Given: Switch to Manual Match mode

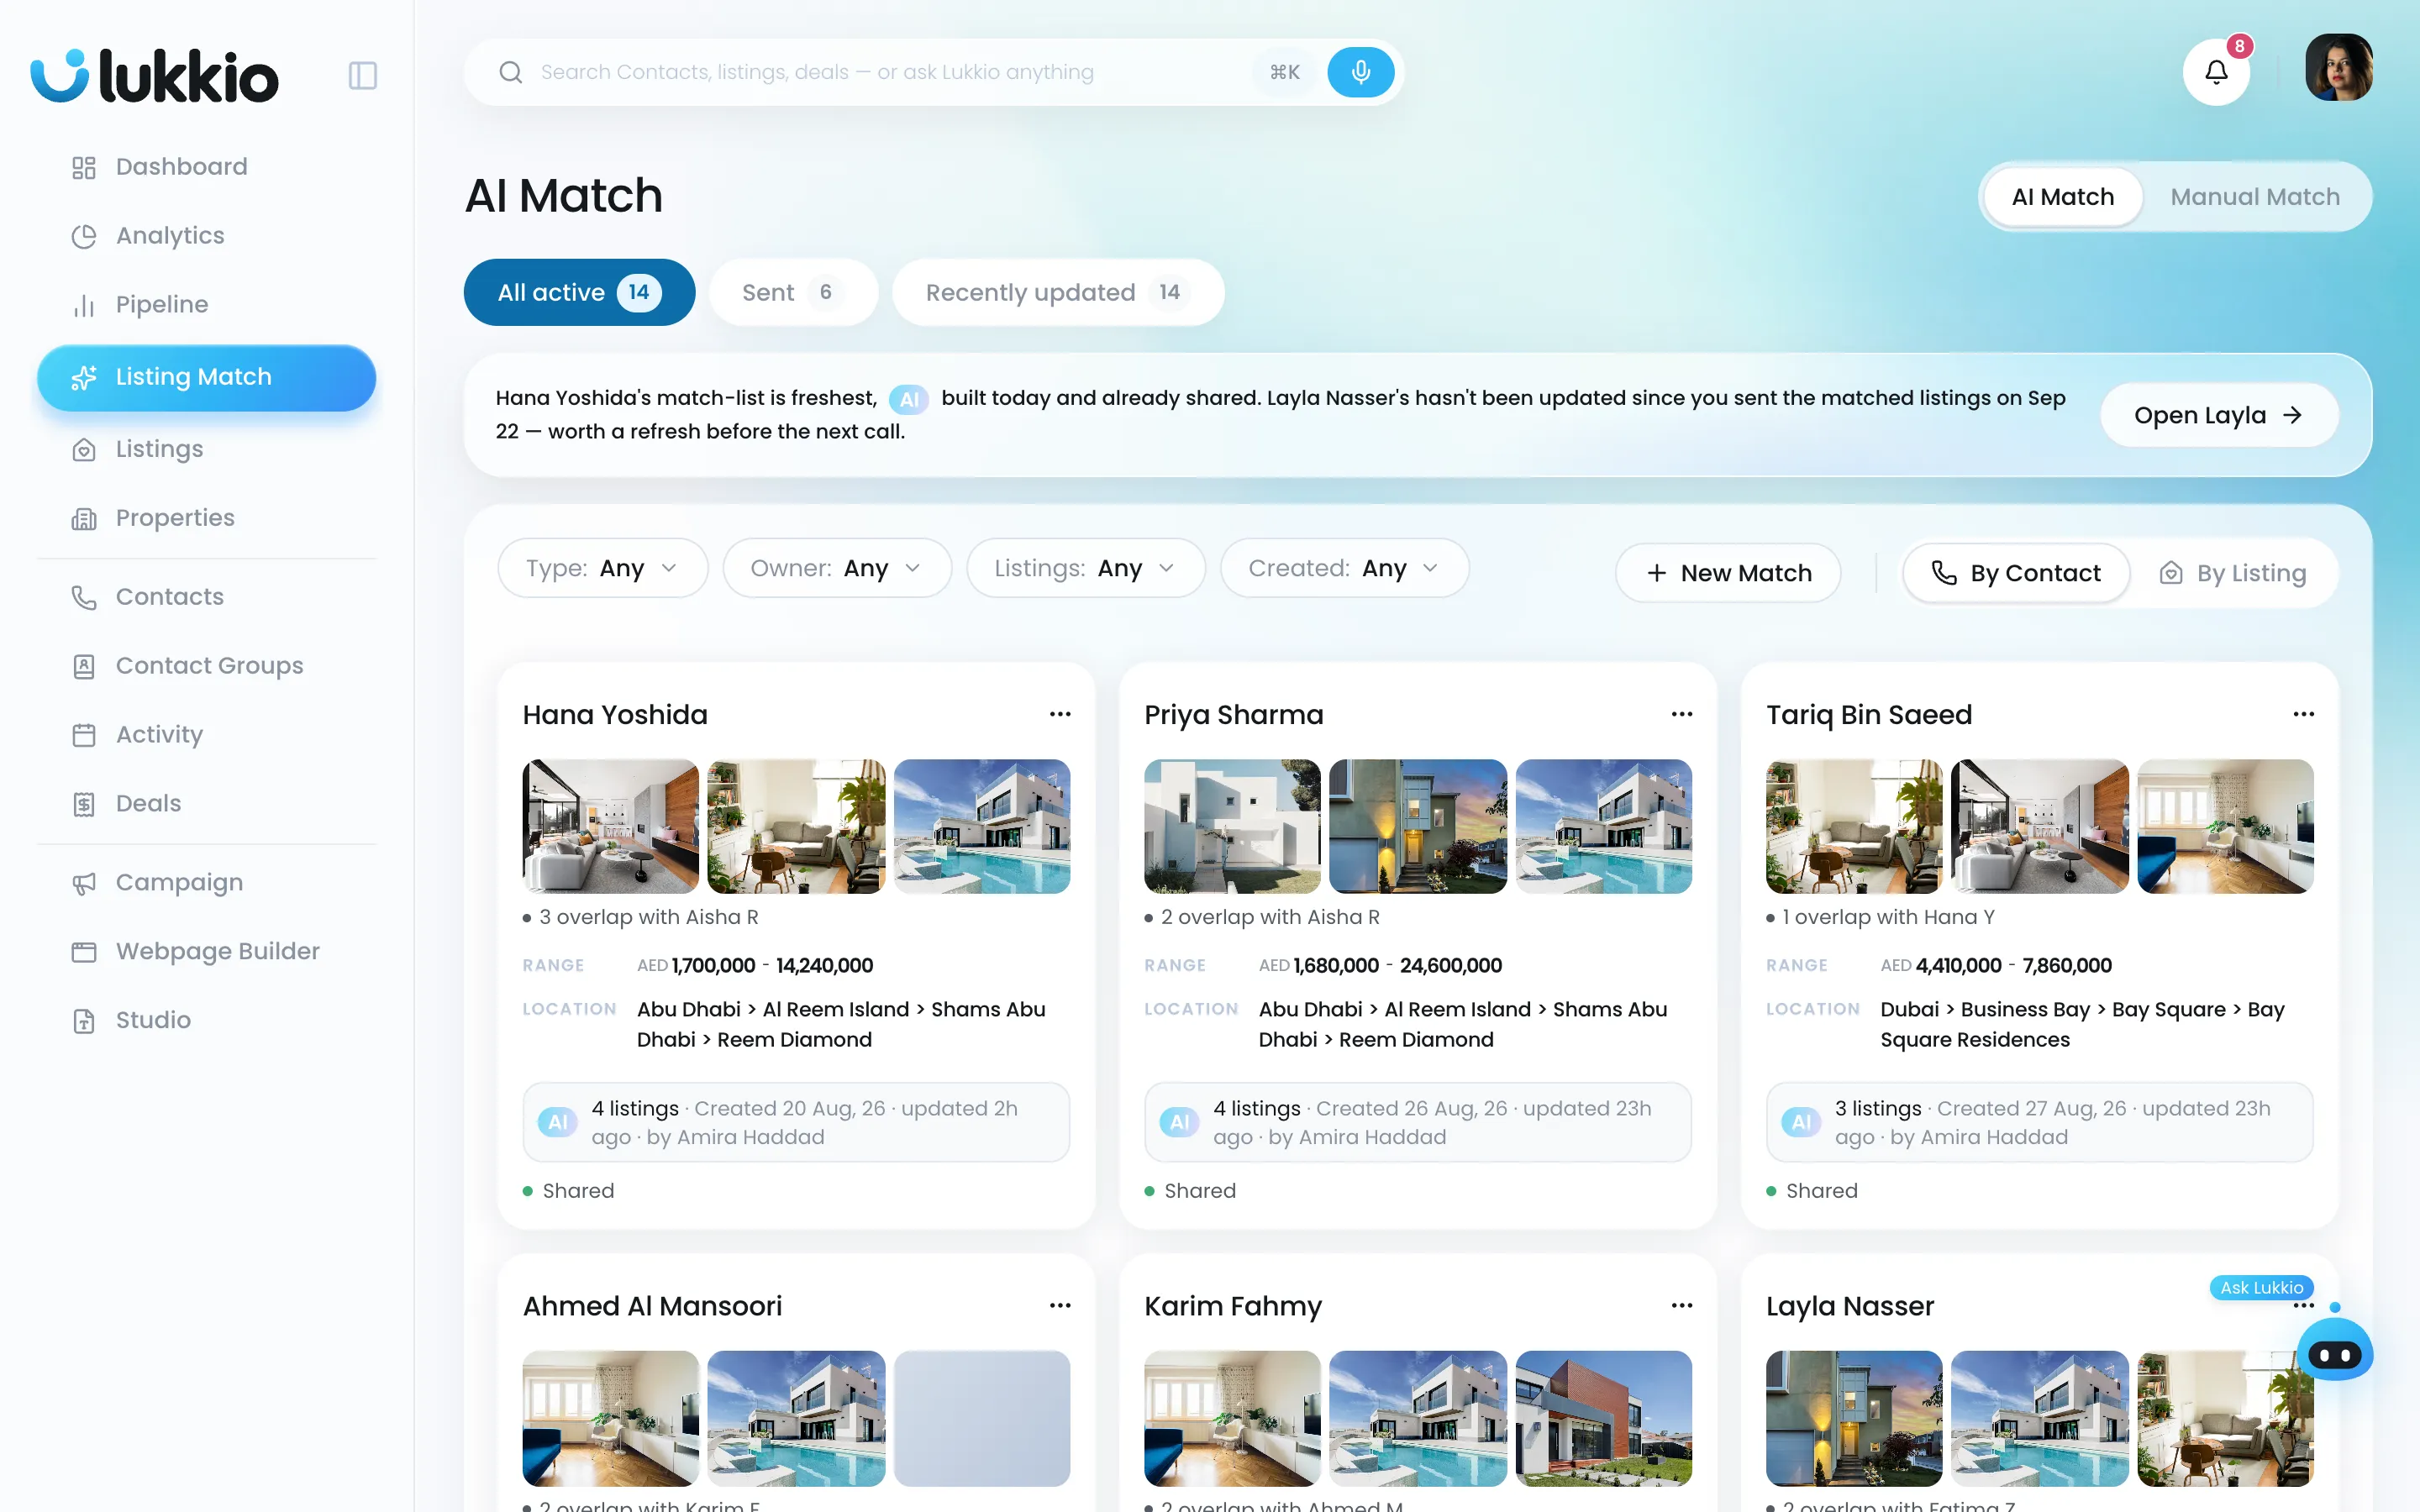Looking at the screenshot, I should tap(2255, 197).
